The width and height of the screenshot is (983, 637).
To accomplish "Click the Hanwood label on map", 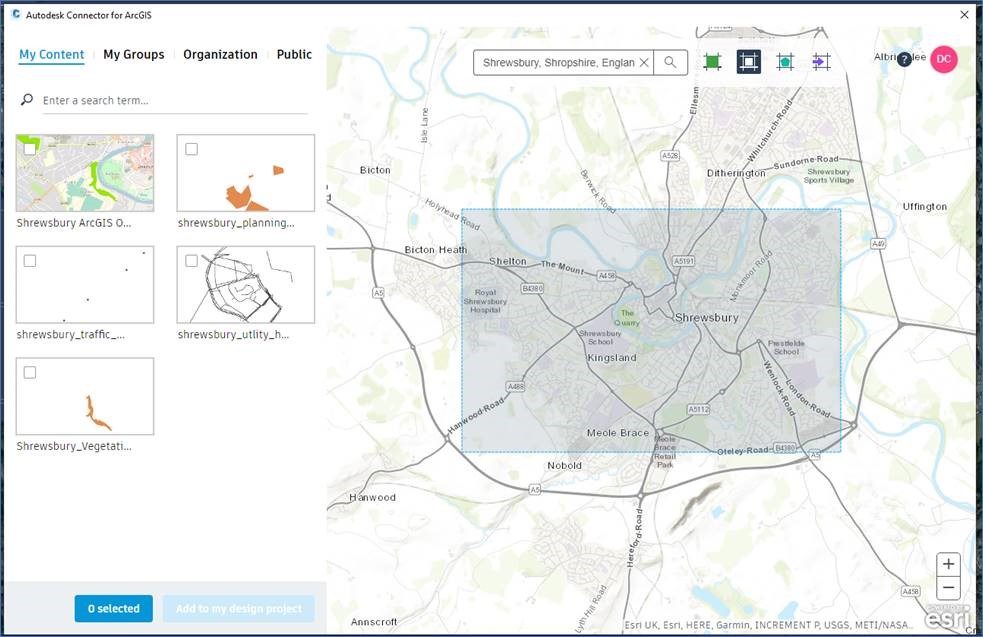I will pyautogui.click(x=372, y=497).
